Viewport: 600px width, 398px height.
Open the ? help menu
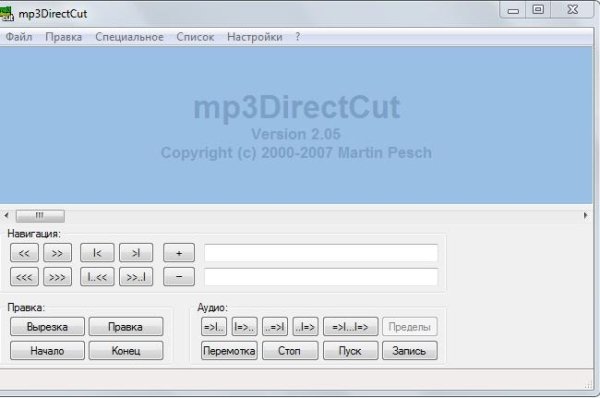[298, 37]
